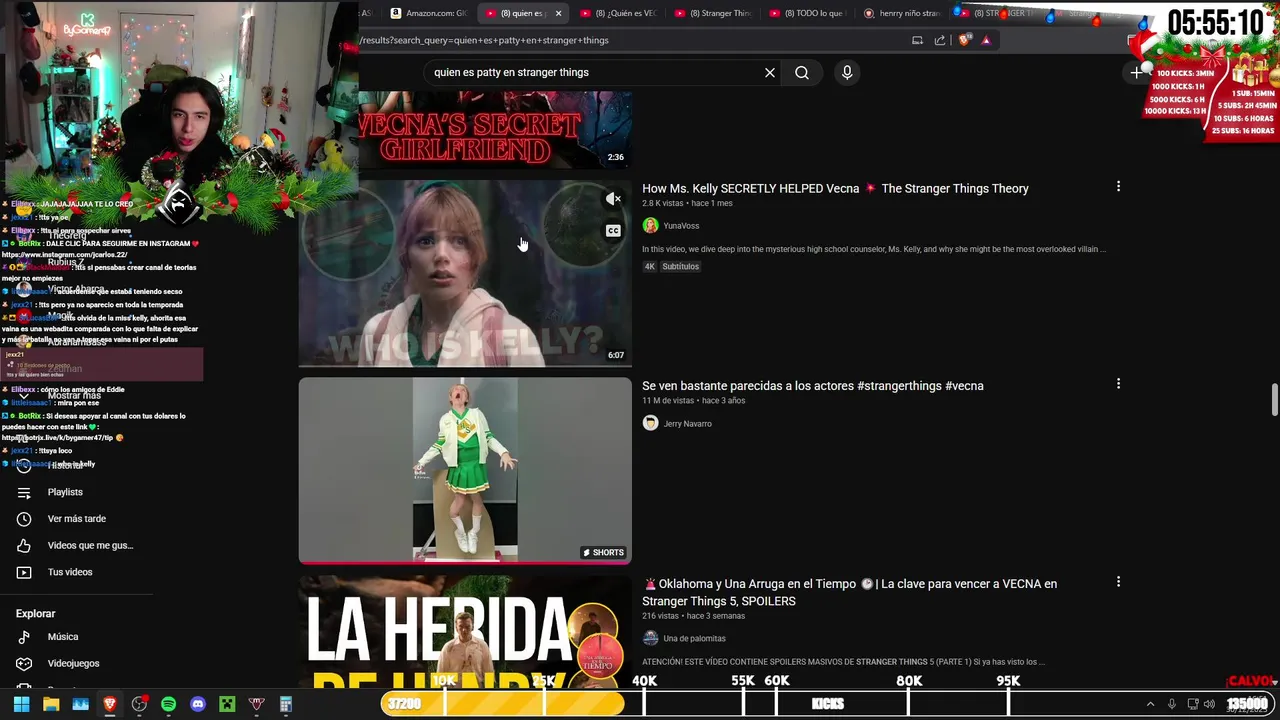
Task: Click the share icon in address bar
Action: tap(940, 40)
